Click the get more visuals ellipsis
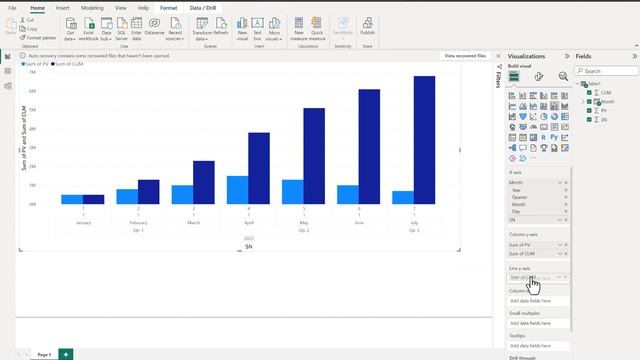Image resolution: width=640 pixels, height=360 pixels. tap(533, 158)
